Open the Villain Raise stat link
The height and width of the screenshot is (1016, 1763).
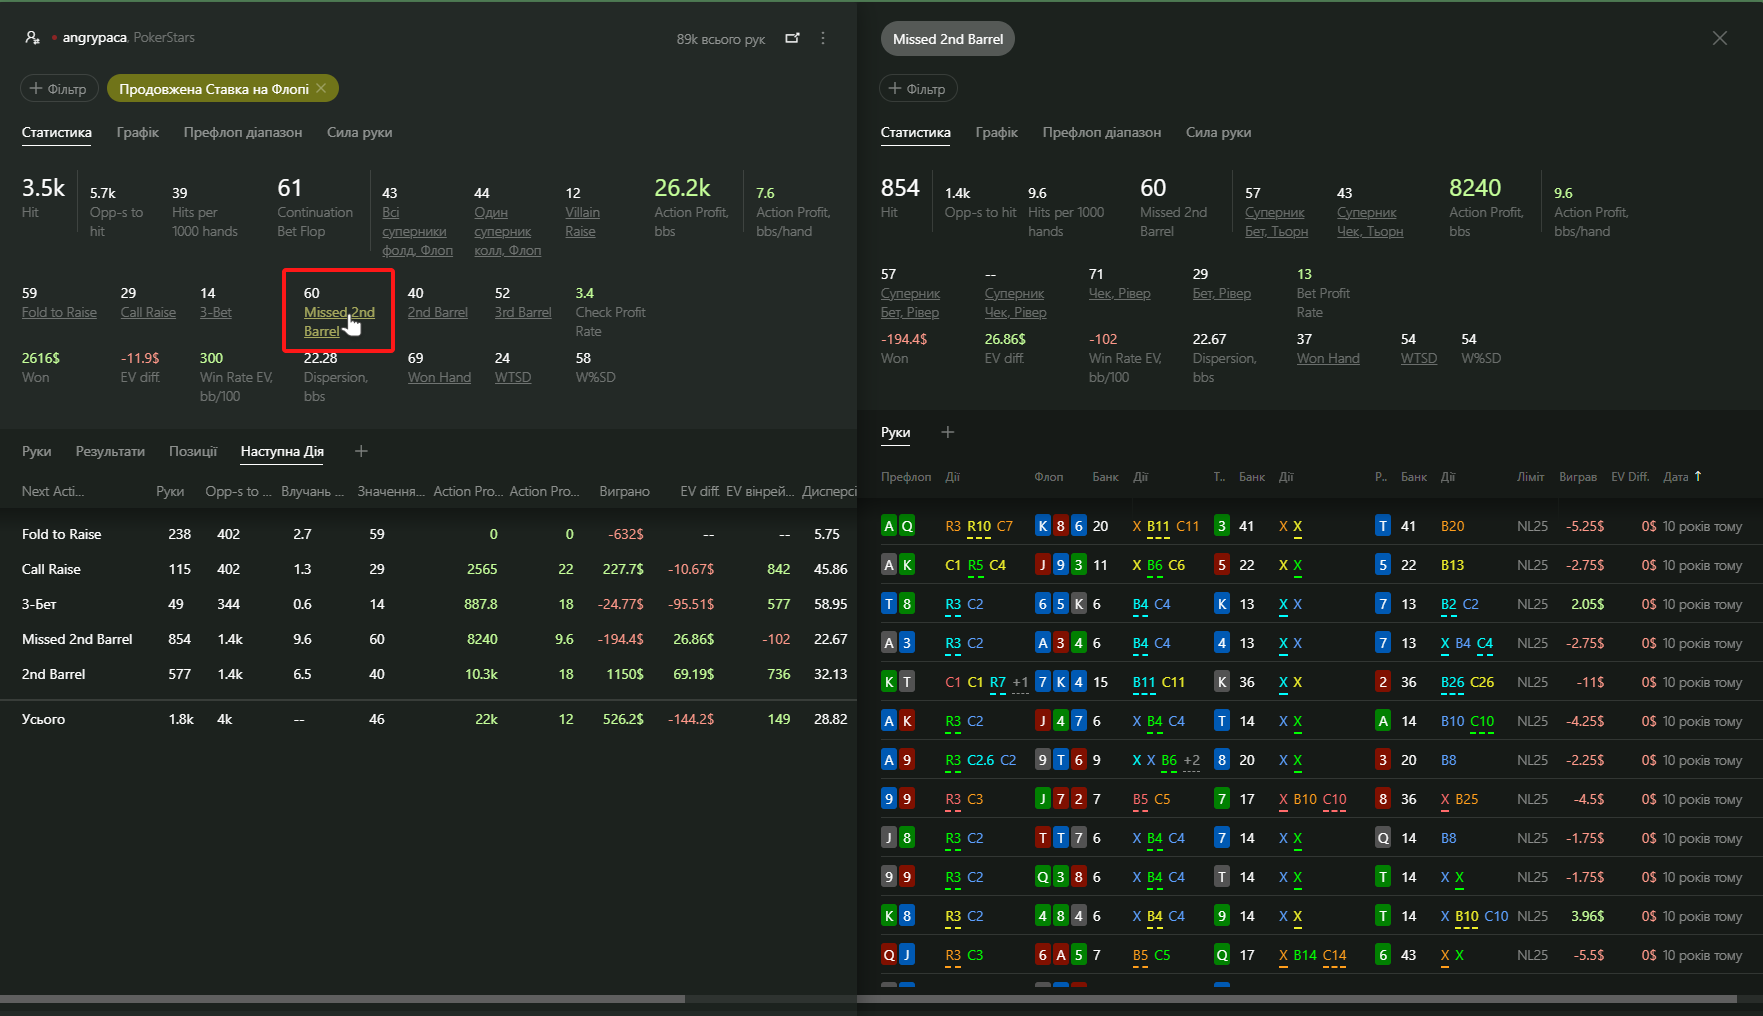pos(582,221)
